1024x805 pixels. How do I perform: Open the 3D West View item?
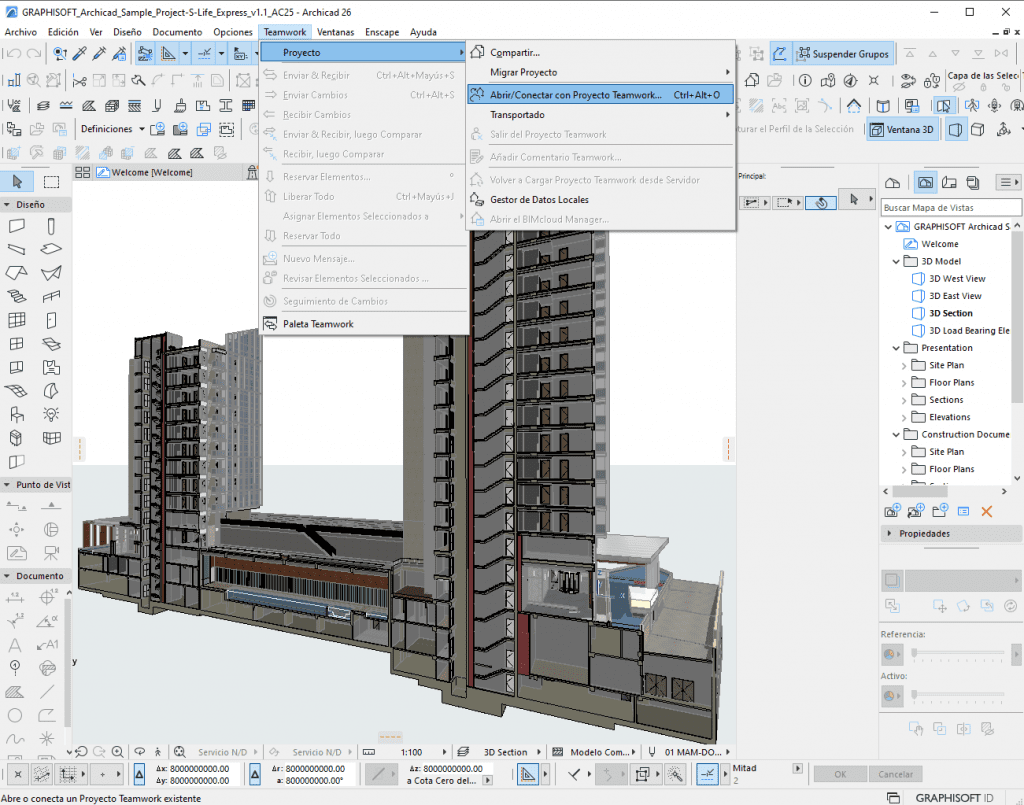point(956,279)
